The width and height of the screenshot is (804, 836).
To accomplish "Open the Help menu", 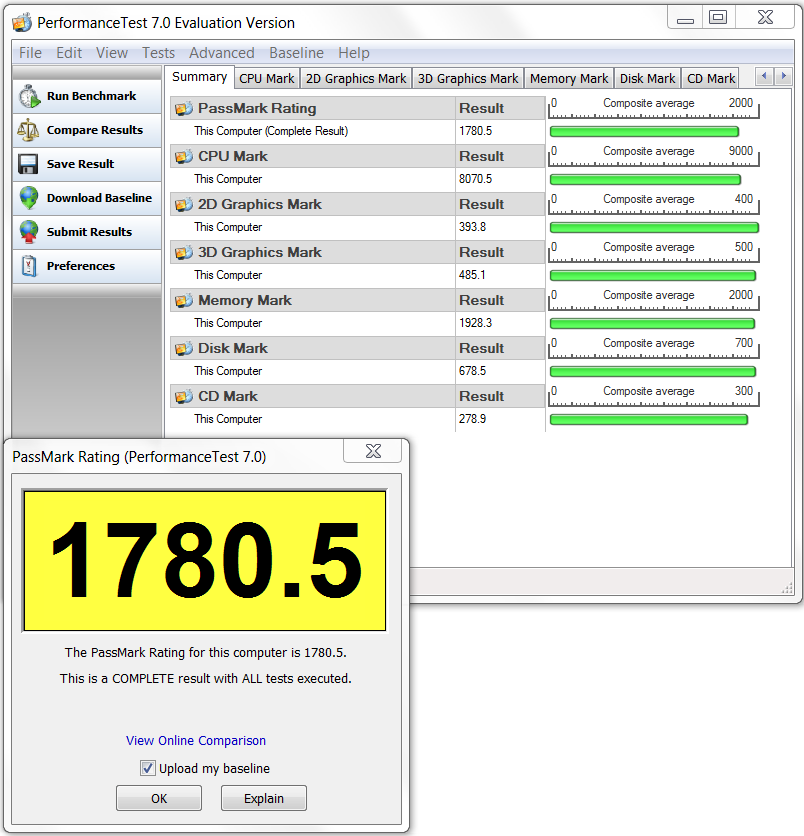I will tap(354, 53).
